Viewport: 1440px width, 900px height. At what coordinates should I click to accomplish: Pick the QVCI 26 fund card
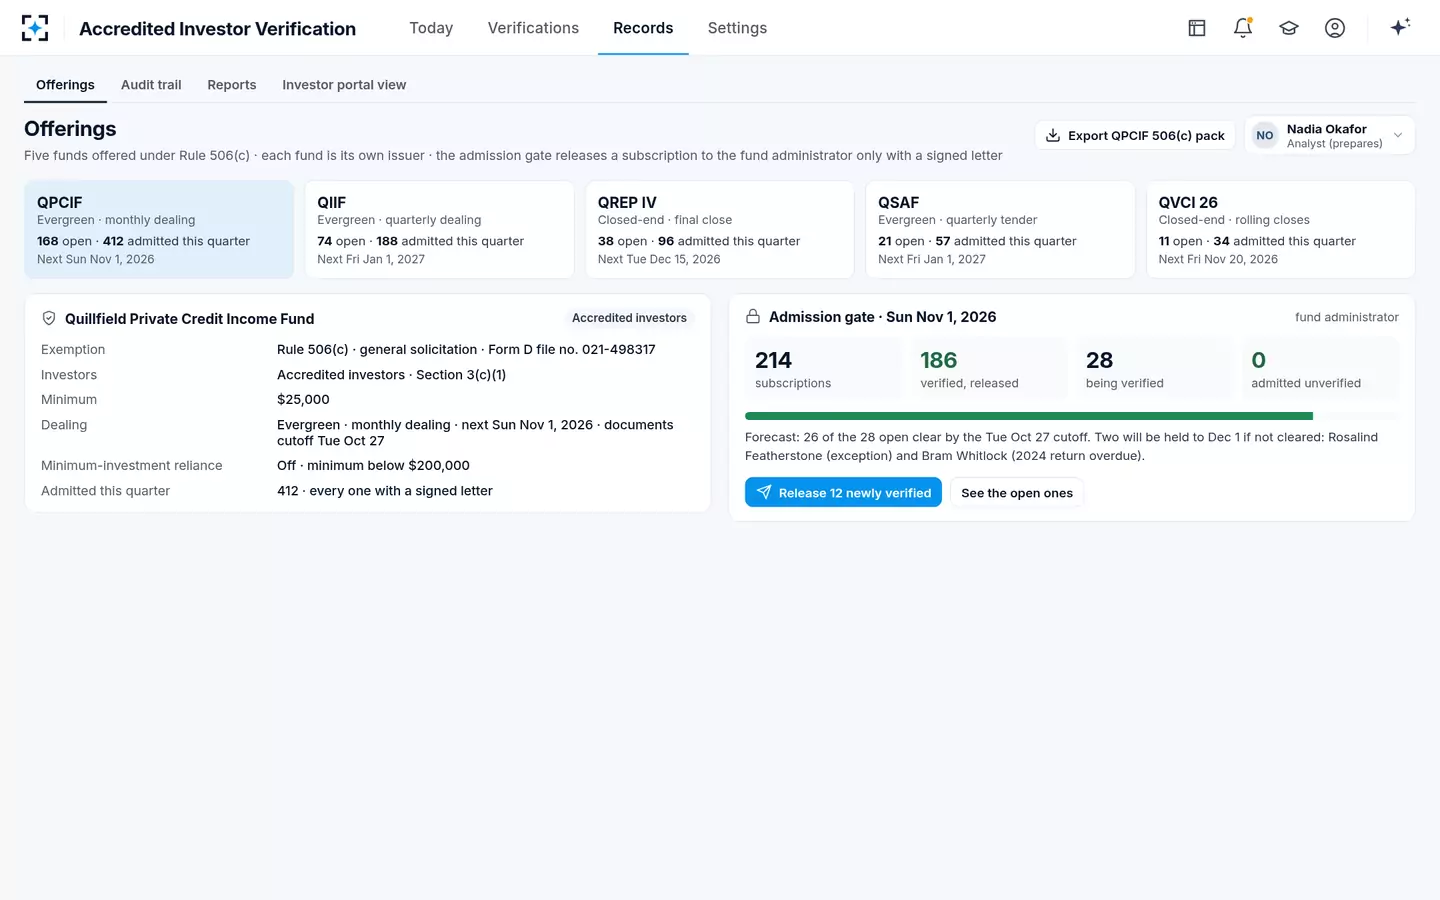pos(1281,230)
